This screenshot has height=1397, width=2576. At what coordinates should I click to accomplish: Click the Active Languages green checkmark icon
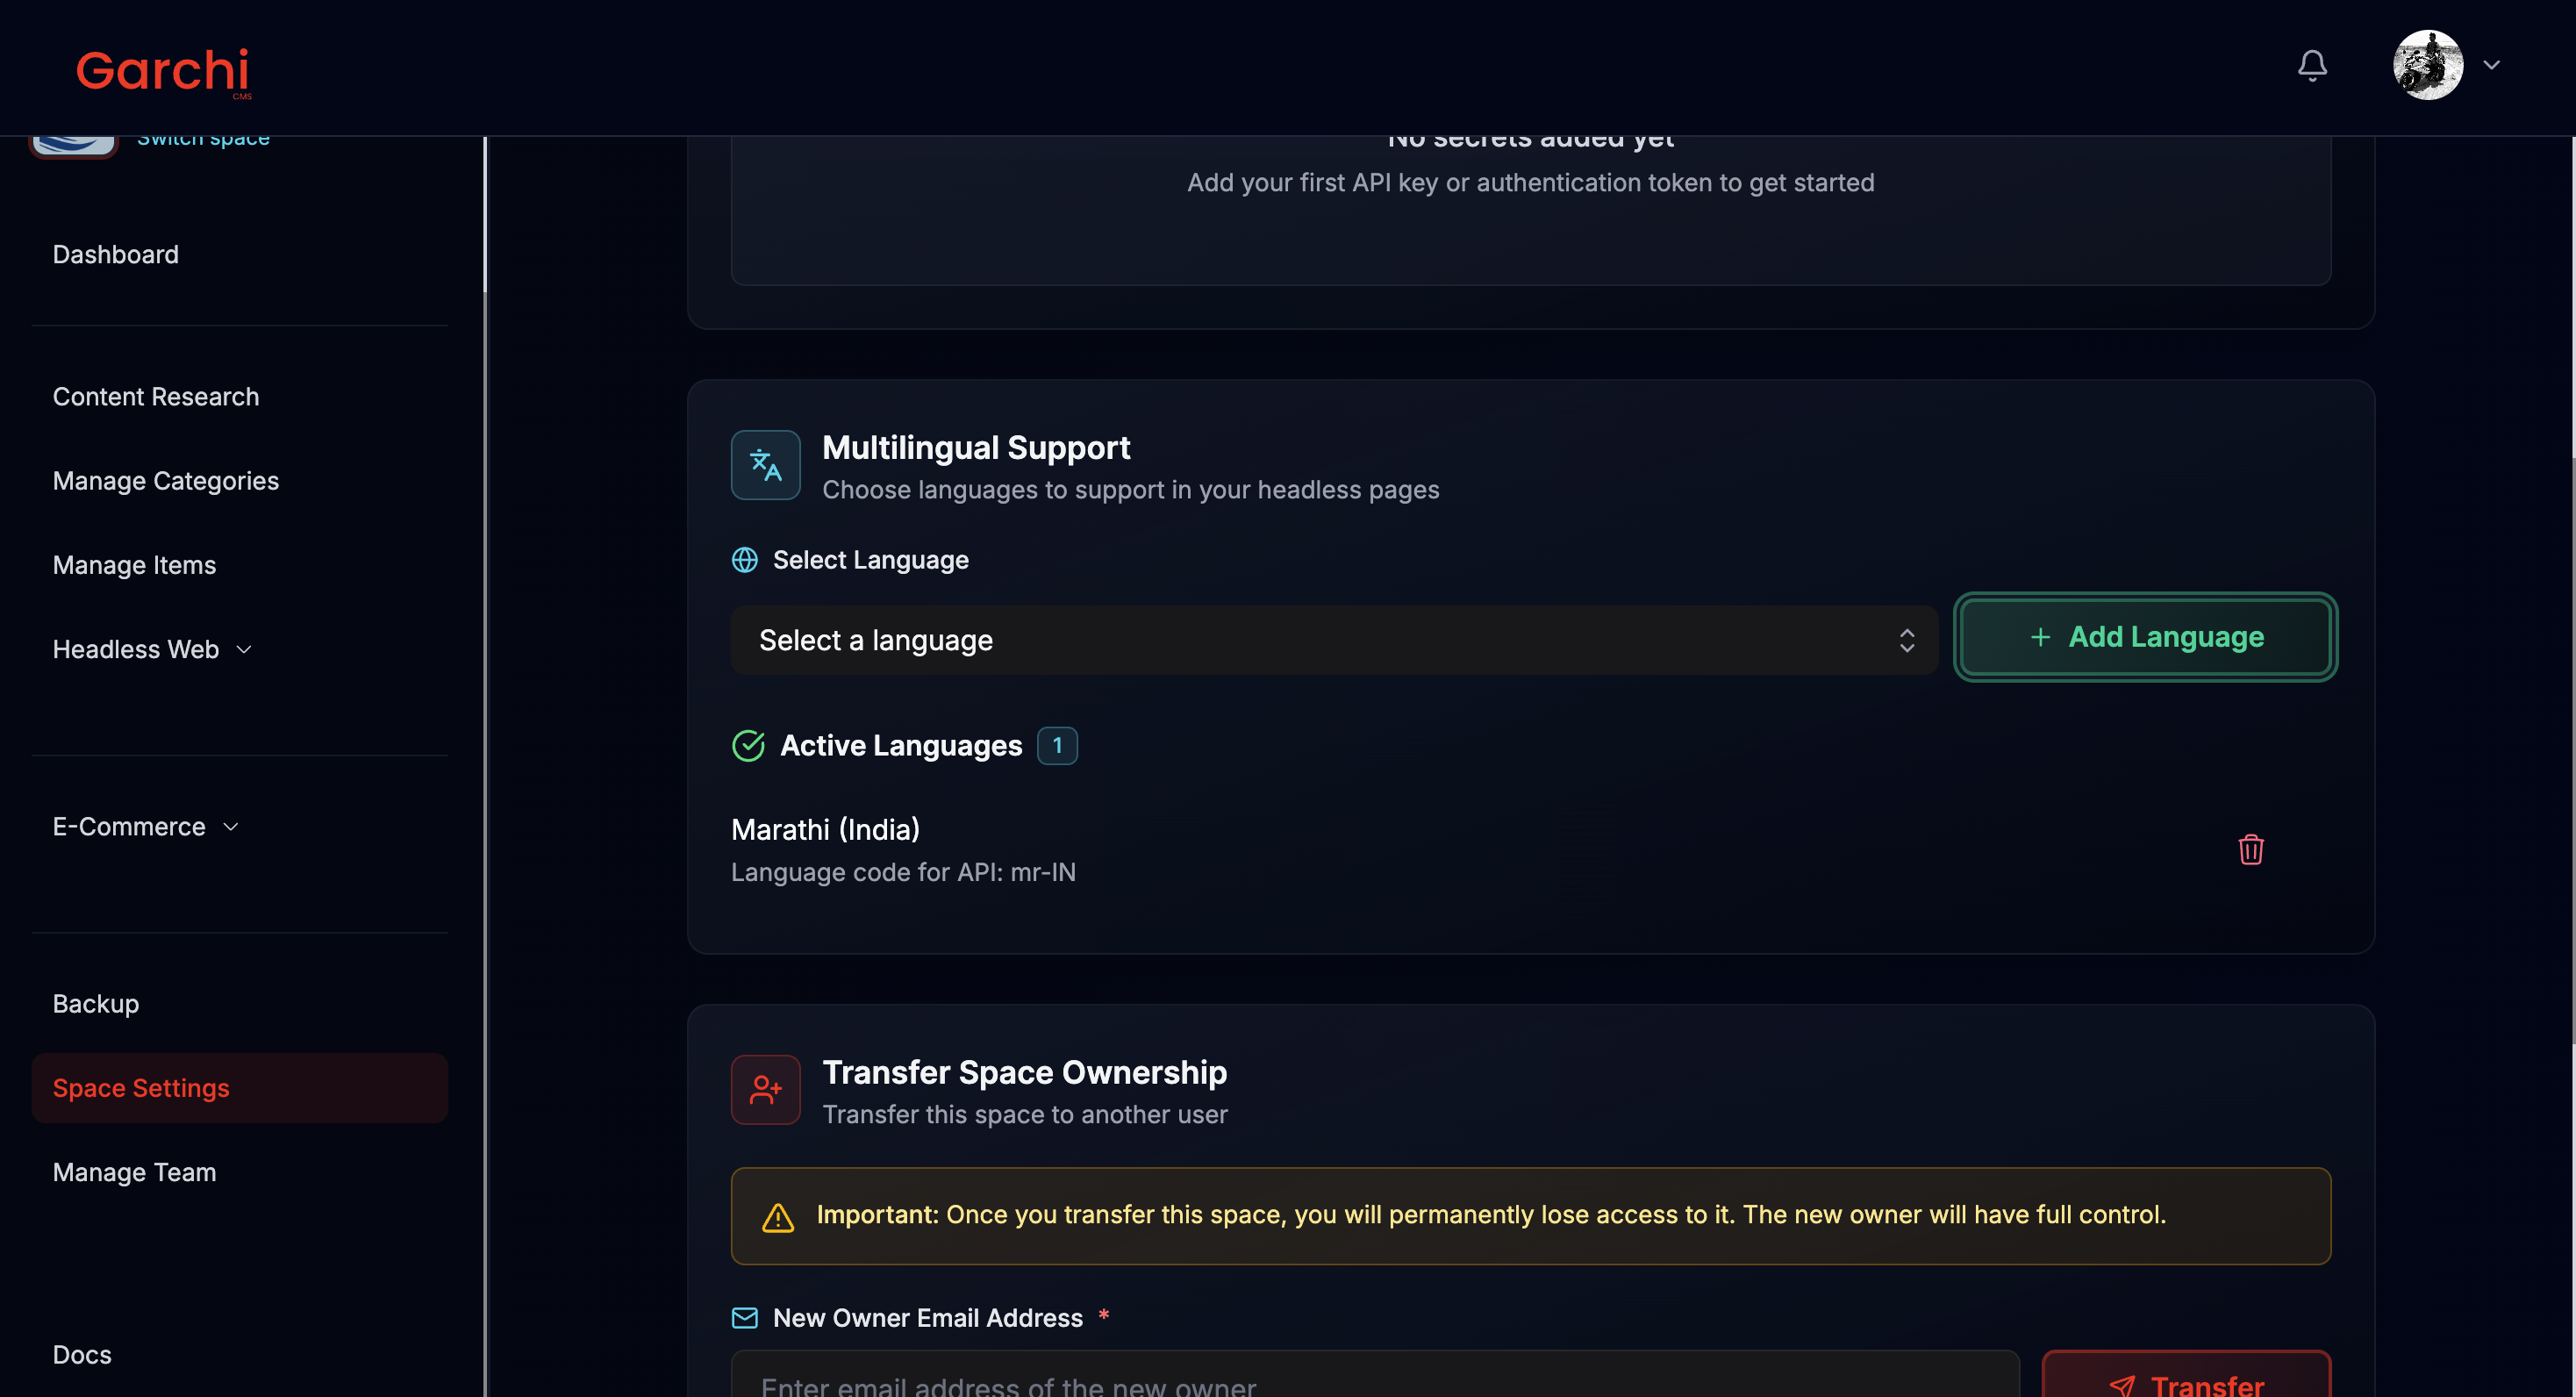pyautogui.click(x=748, y=745)
